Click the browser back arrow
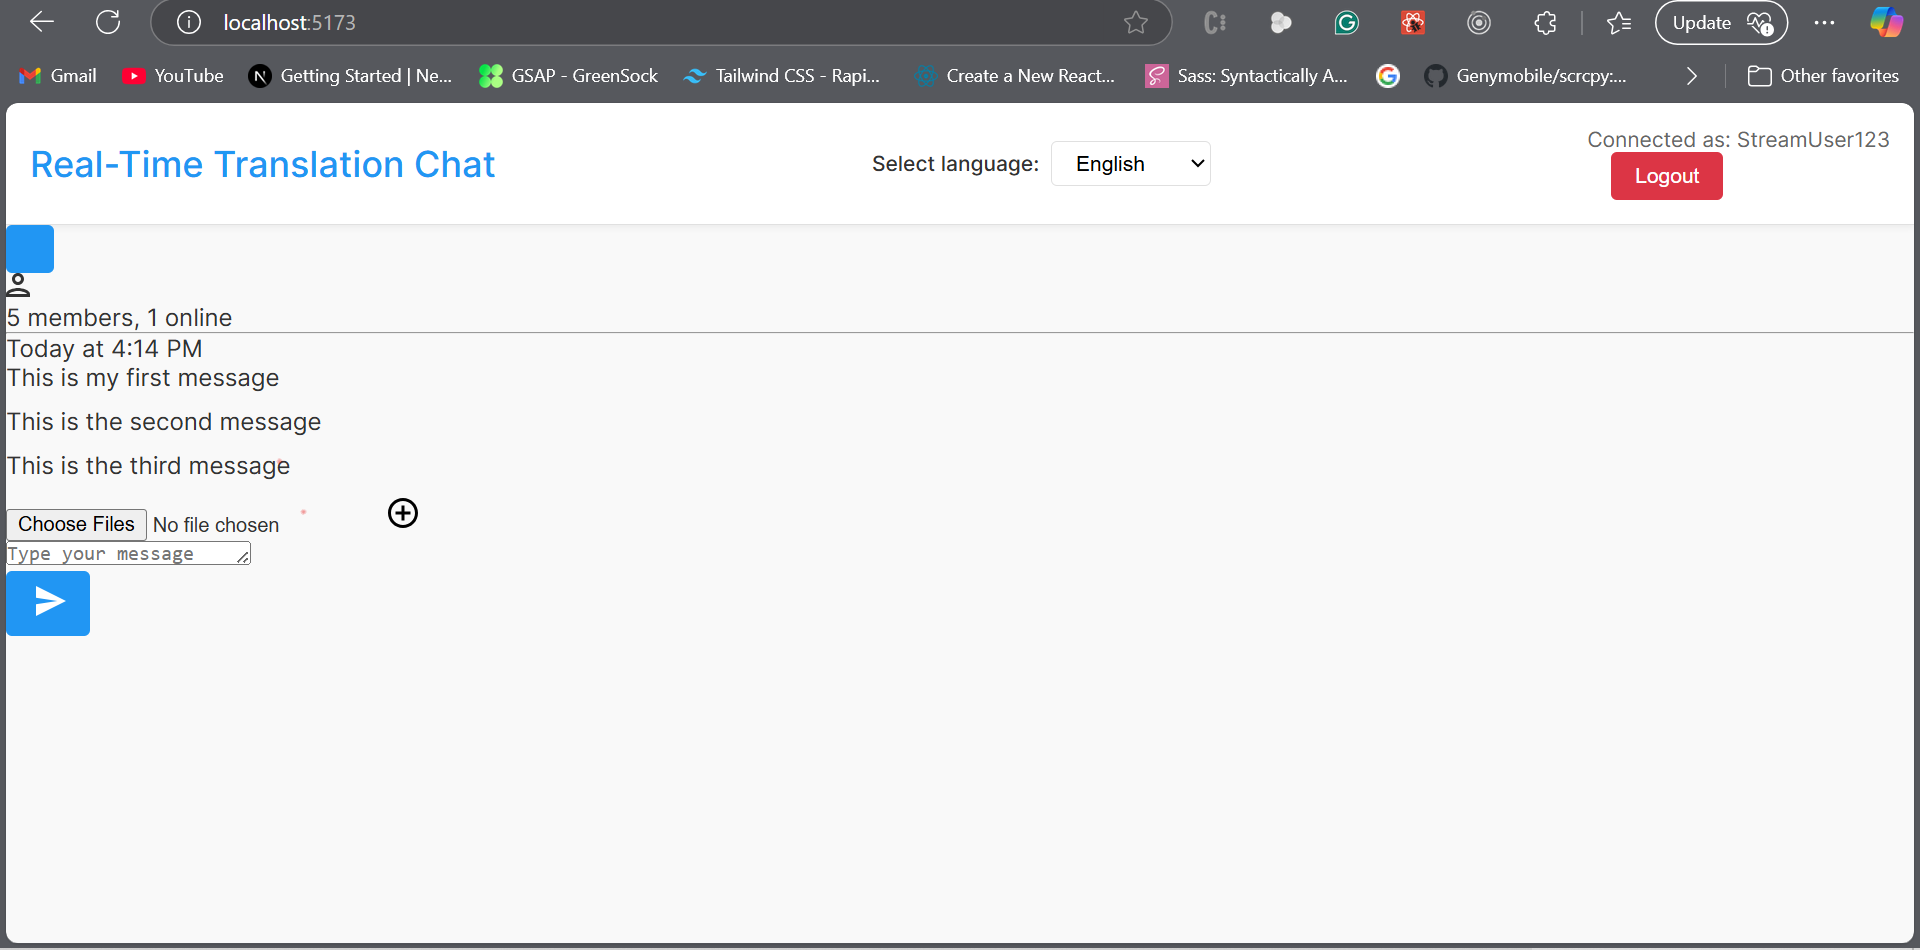 42,22
